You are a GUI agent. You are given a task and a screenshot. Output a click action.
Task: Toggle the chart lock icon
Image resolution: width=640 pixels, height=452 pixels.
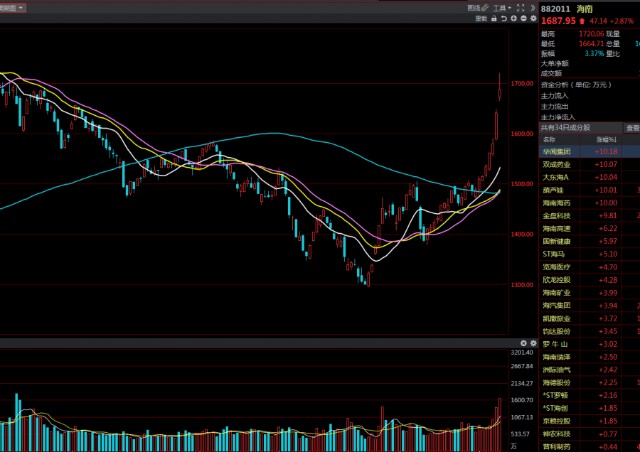click(496, 18)
